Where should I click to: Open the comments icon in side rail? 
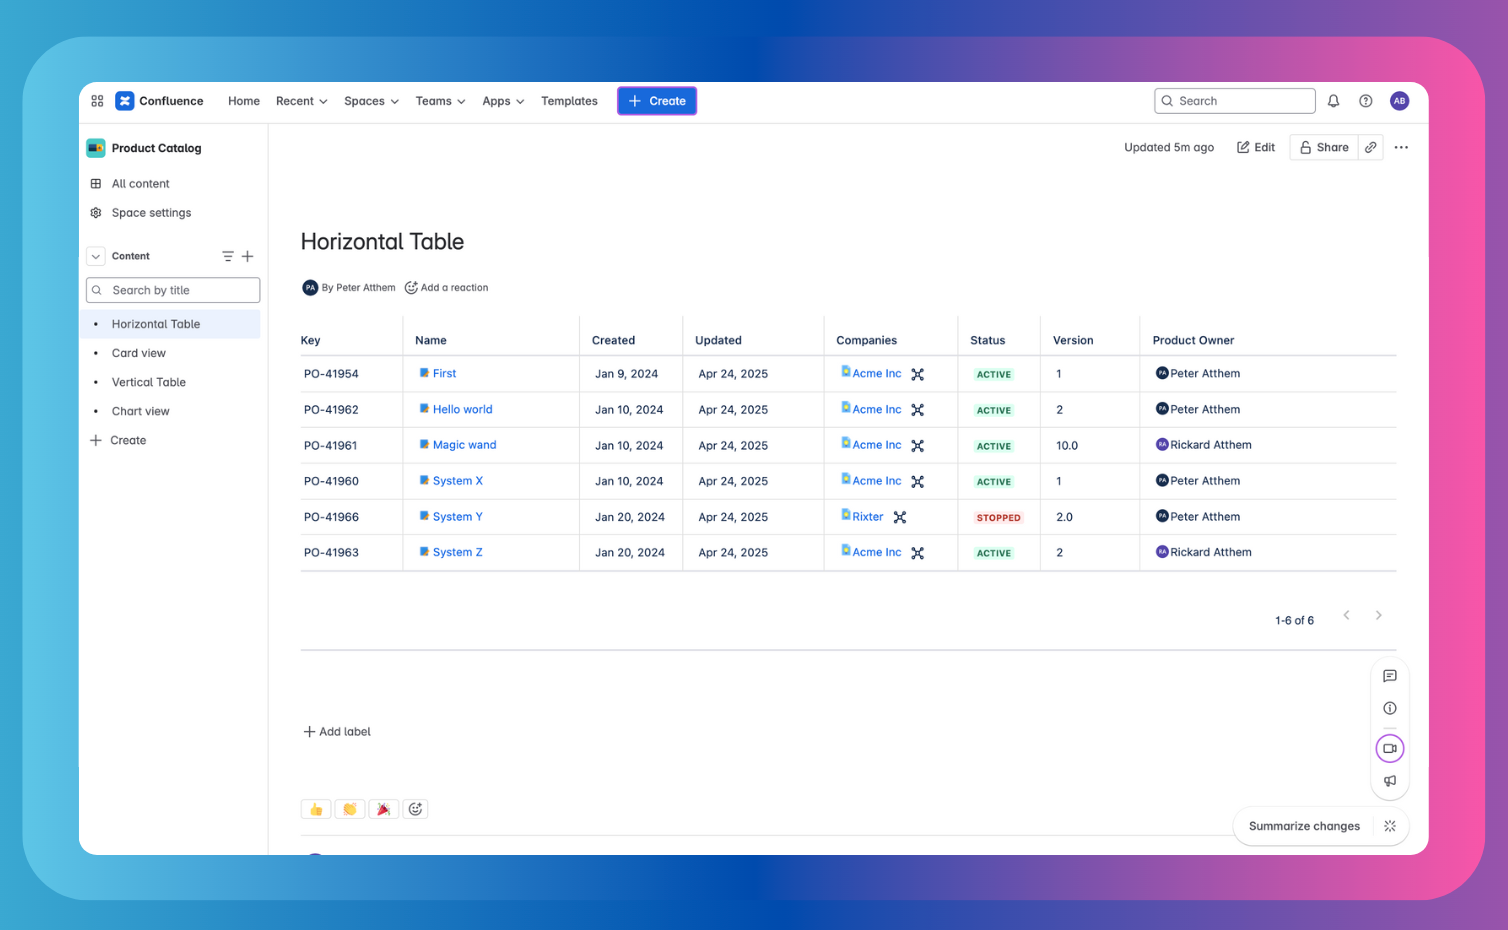click(1390, 676)
